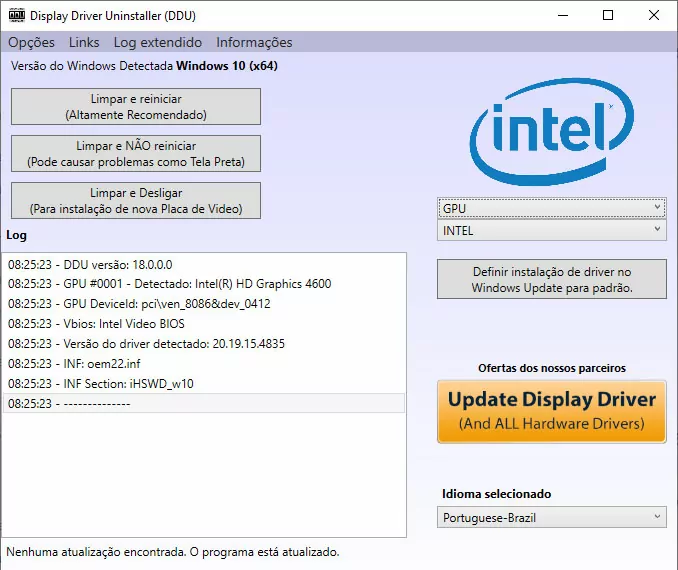Open the Opções menu
This screenshot has width=678, height=570.
32,42
